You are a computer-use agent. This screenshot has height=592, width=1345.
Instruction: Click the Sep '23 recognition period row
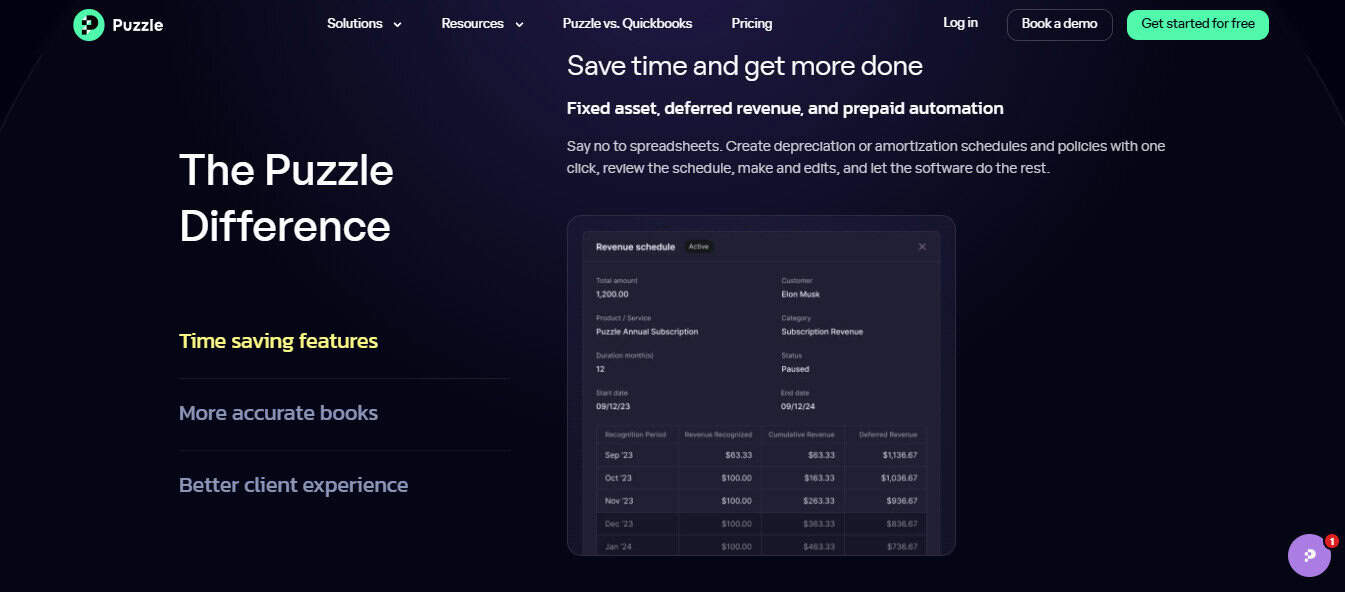tap(761, 455)
